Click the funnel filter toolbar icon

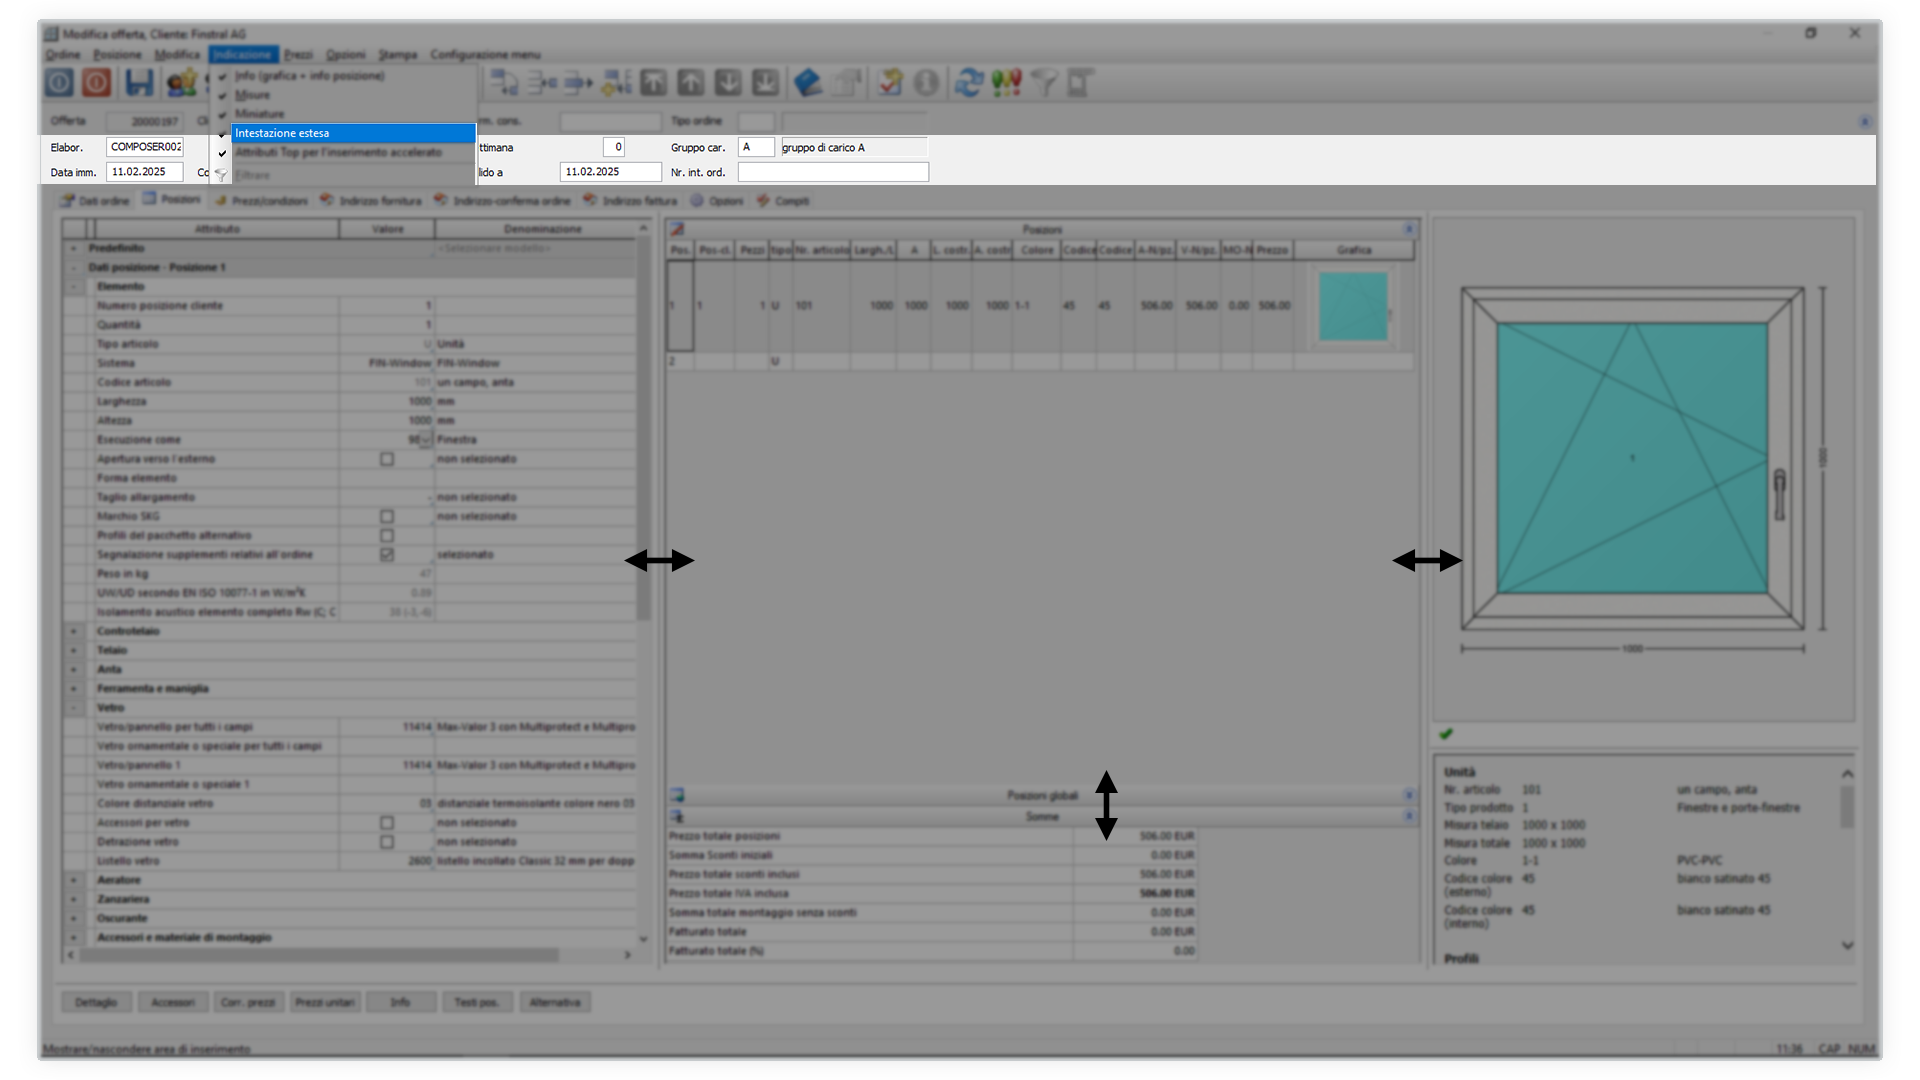pyautogui.click(x=1043, y=82)
